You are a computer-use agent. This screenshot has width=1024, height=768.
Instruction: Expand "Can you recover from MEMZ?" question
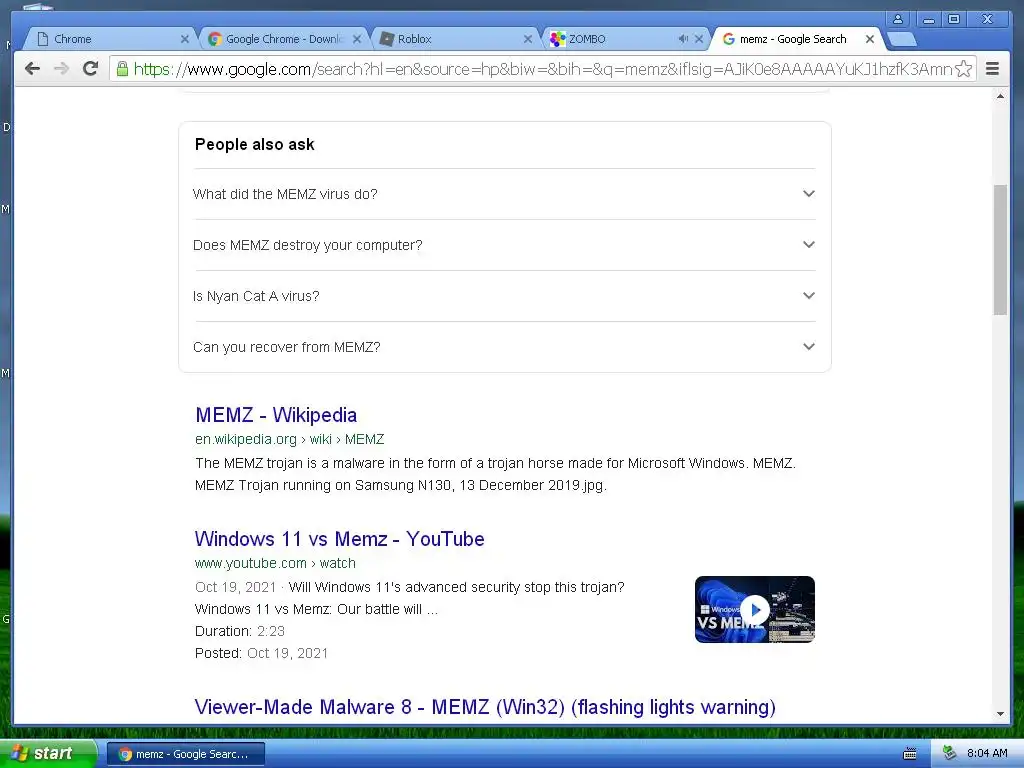pos(504,347)
